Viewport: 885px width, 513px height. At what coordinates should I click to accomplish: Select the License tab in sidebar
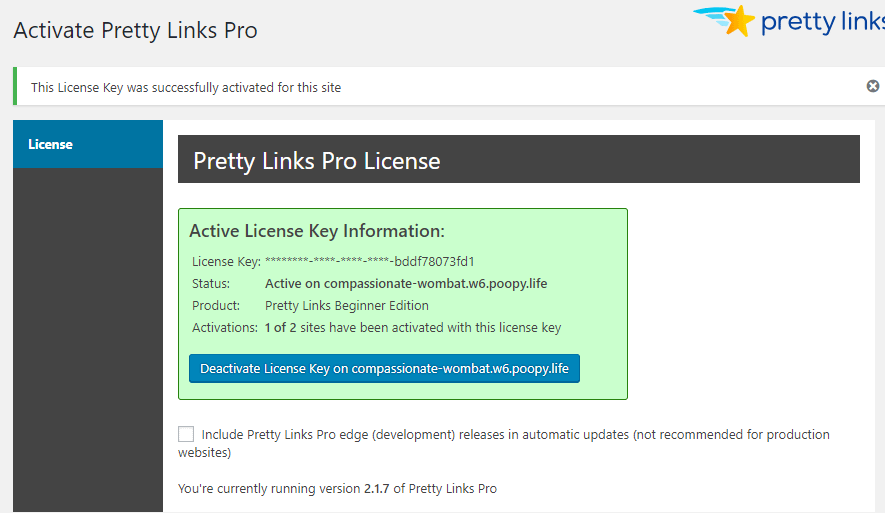click(x=88, y=144)
